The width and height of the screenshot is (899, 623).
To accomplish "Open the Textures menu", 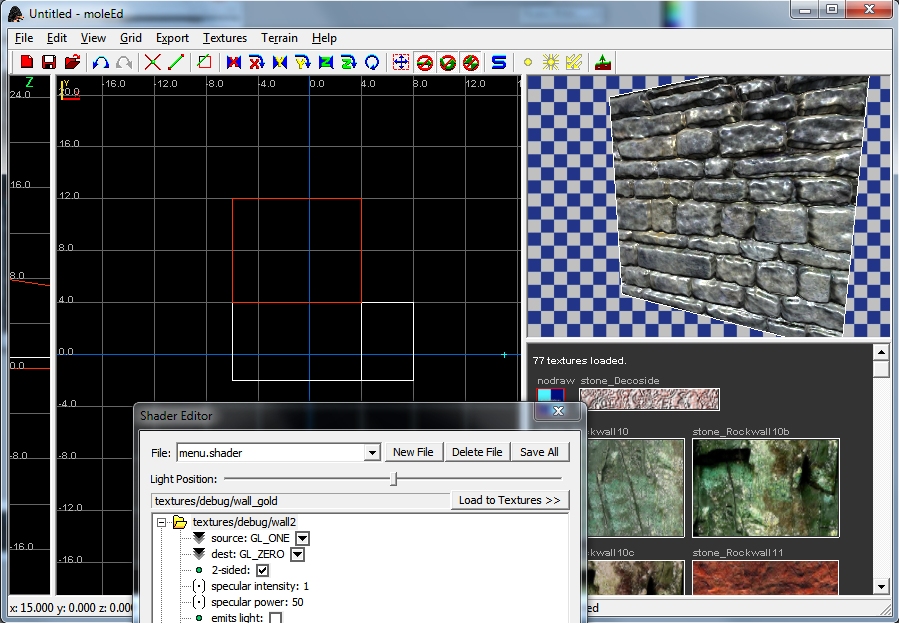I will pyautogui.click(x=224, y=38).
